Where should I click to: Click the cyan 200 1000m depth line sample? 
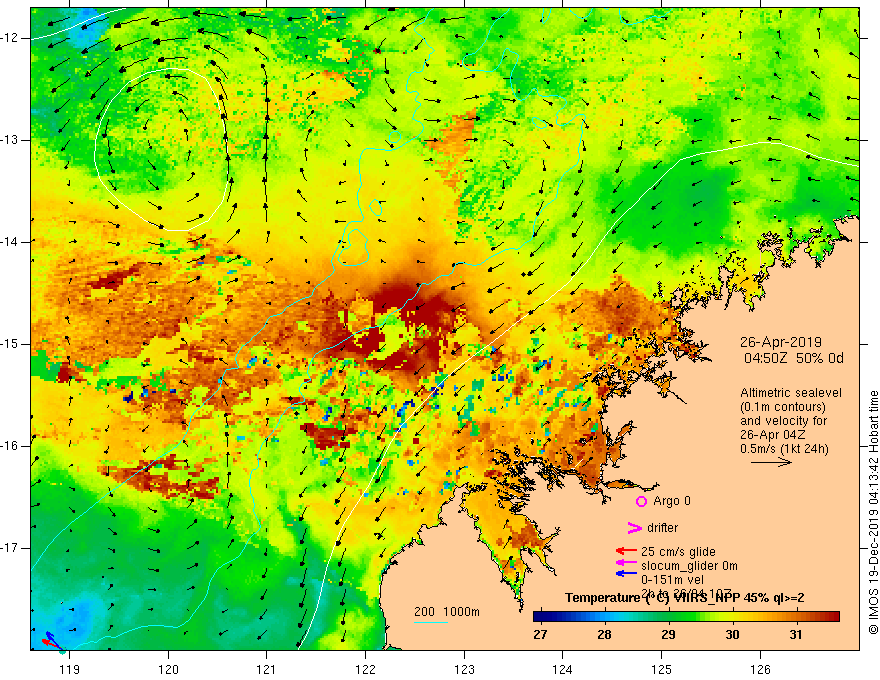[x=430, y=622]
